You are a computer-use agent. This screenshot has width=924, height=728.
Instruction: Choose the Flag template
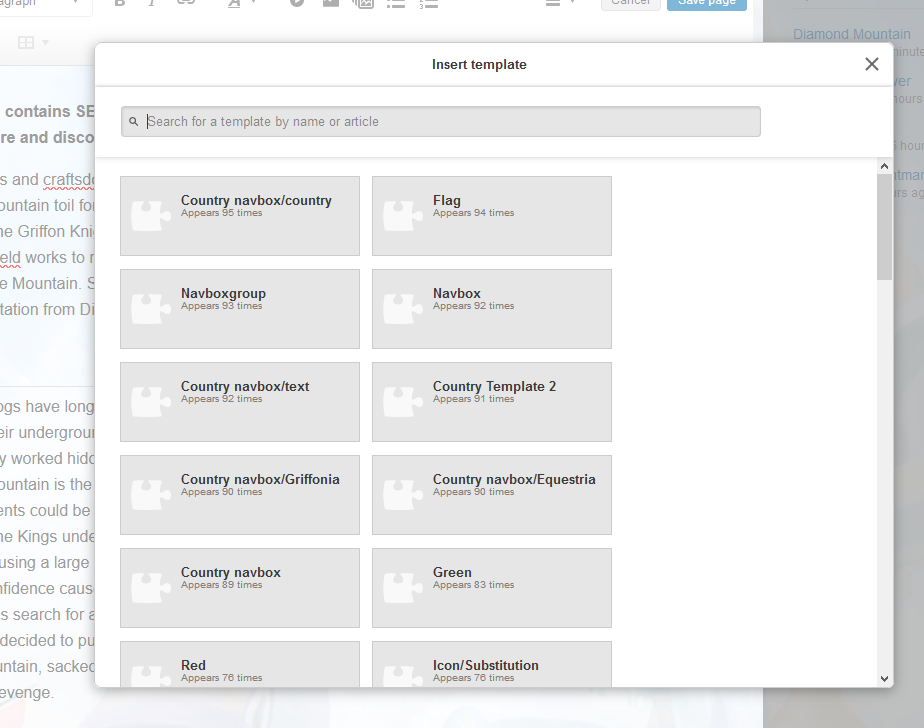(492, 216)
